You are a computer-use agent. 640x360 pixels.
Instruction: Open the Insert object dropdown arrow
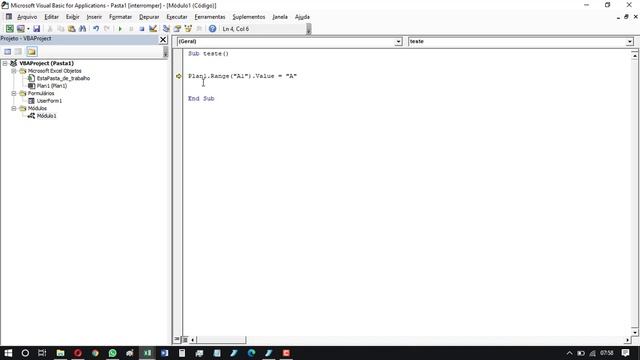pos(28,29)
